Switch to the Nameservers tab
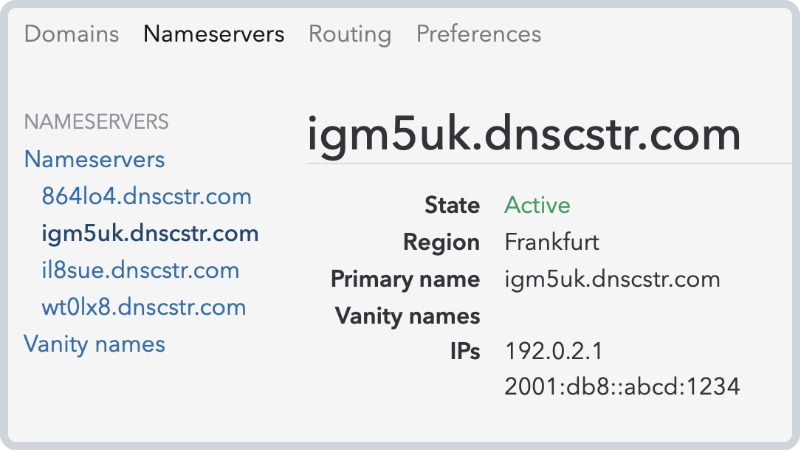 214,34
